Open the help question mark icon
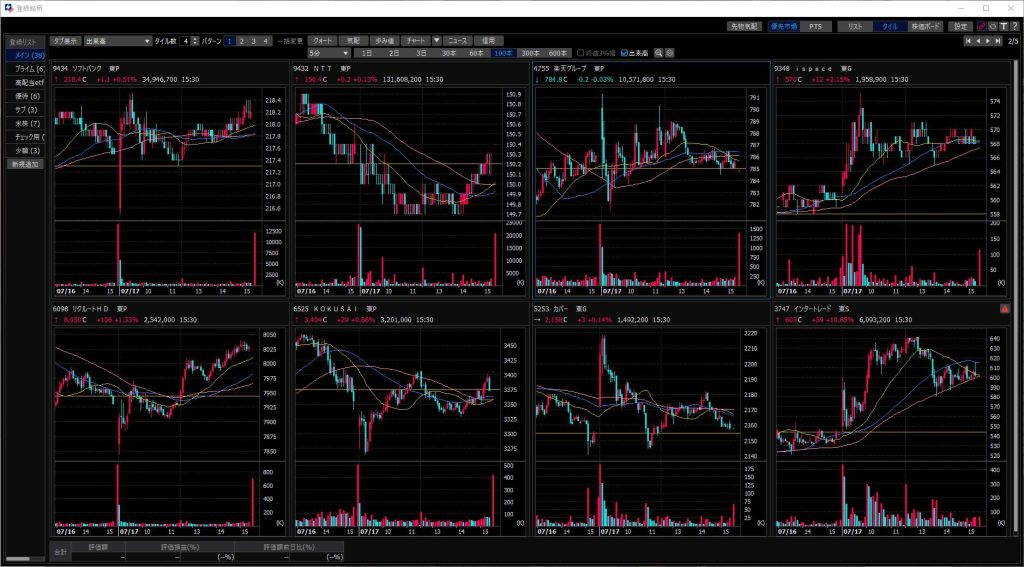This screenshot has height=567, width=1024. click(1014, 26)
